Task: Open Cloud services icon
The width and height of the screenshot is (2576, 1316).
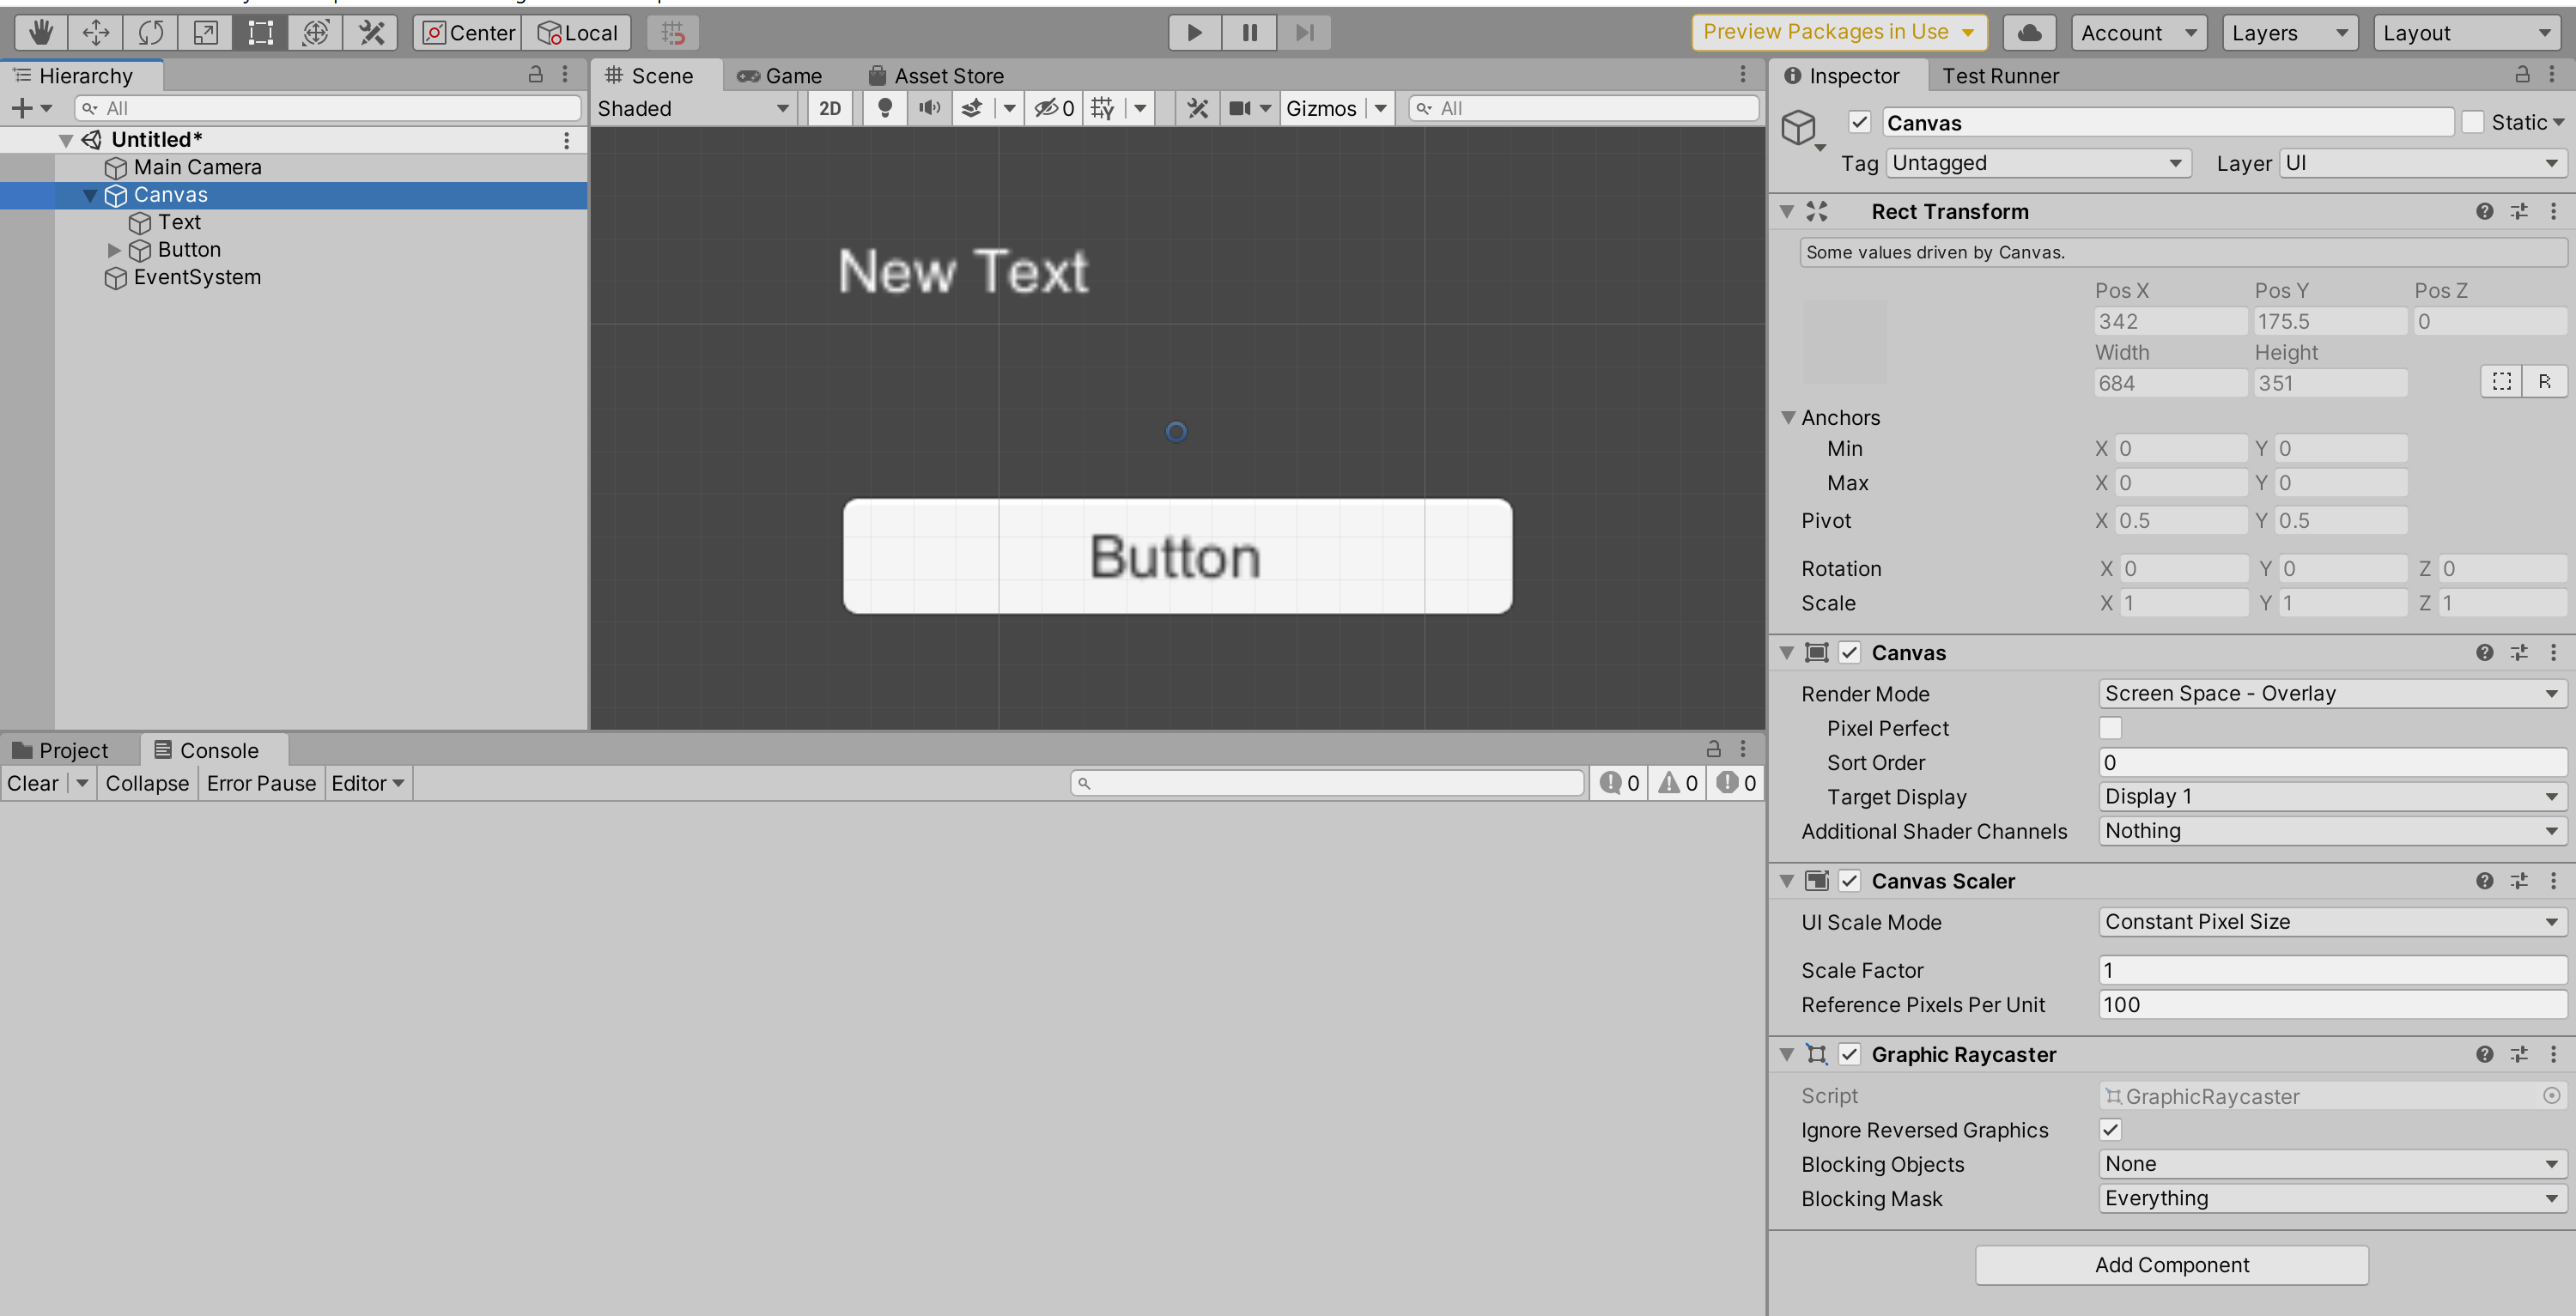Action: (x=2029, y=33)
